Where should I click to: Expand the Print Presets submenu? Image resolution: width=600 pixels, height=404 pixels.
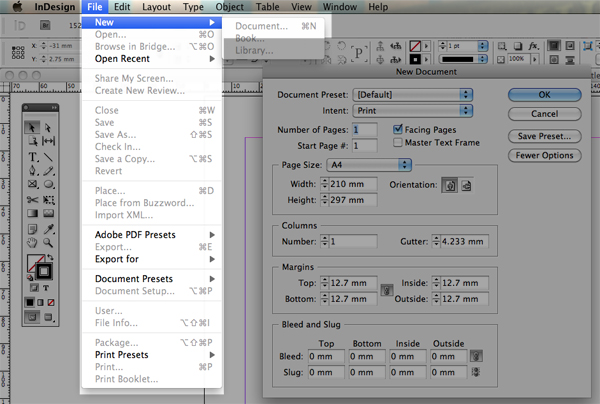pos(152,355)
